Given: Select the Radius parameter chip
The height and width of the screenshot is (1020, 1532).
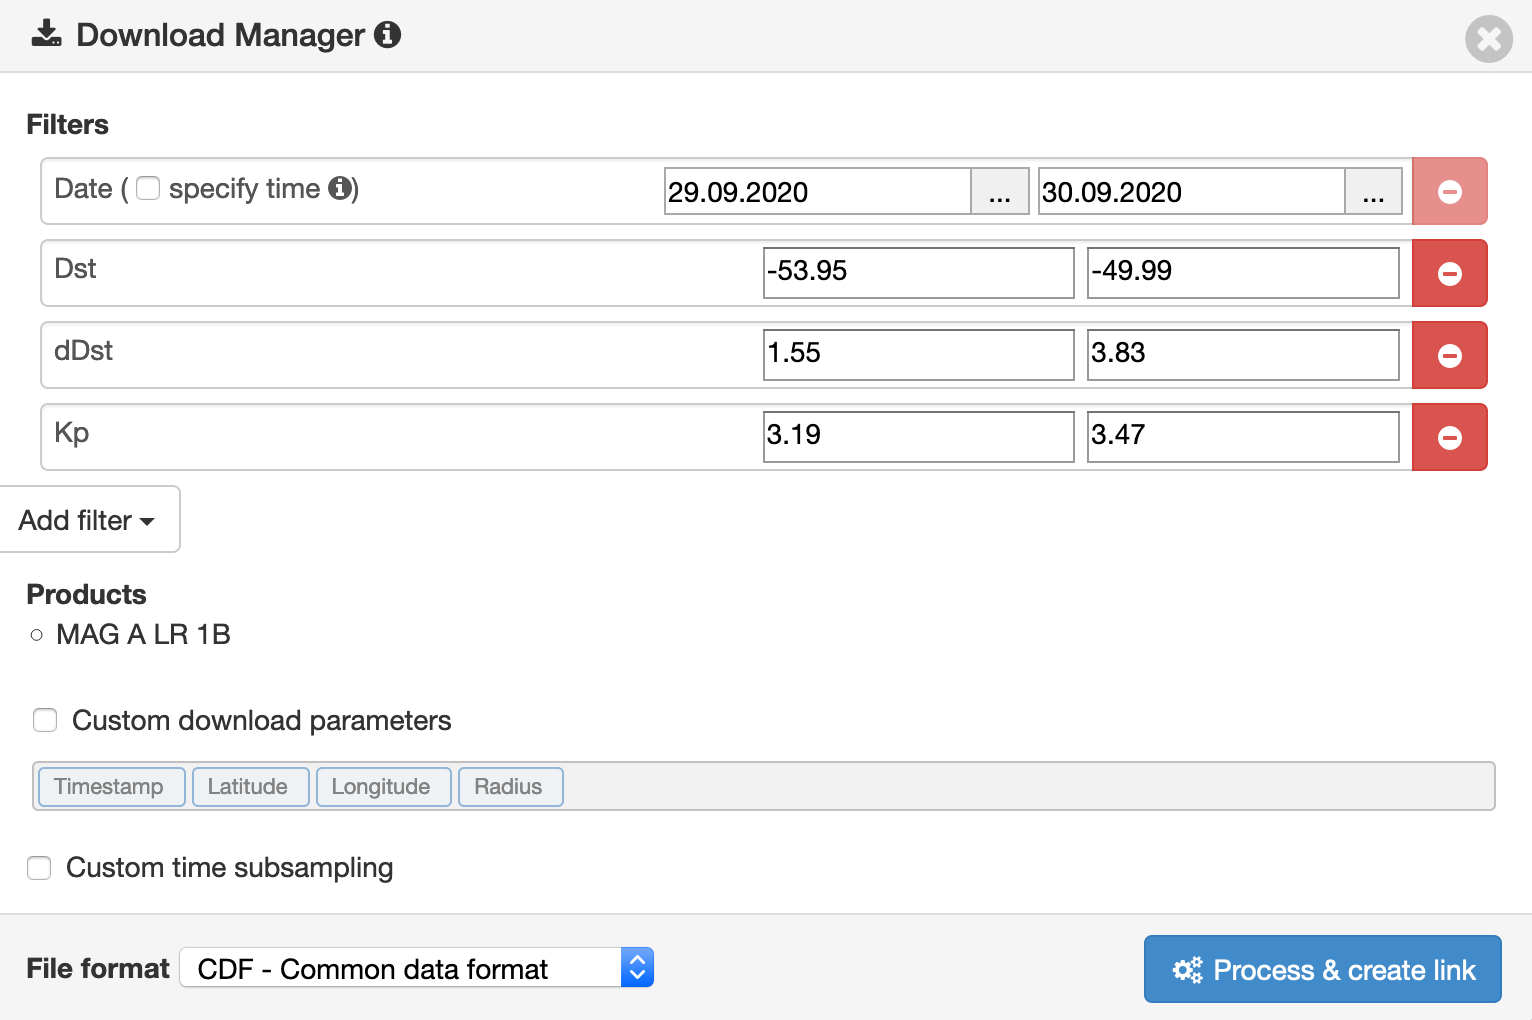Looking at the screenshot, I should (x=510, y=786).
